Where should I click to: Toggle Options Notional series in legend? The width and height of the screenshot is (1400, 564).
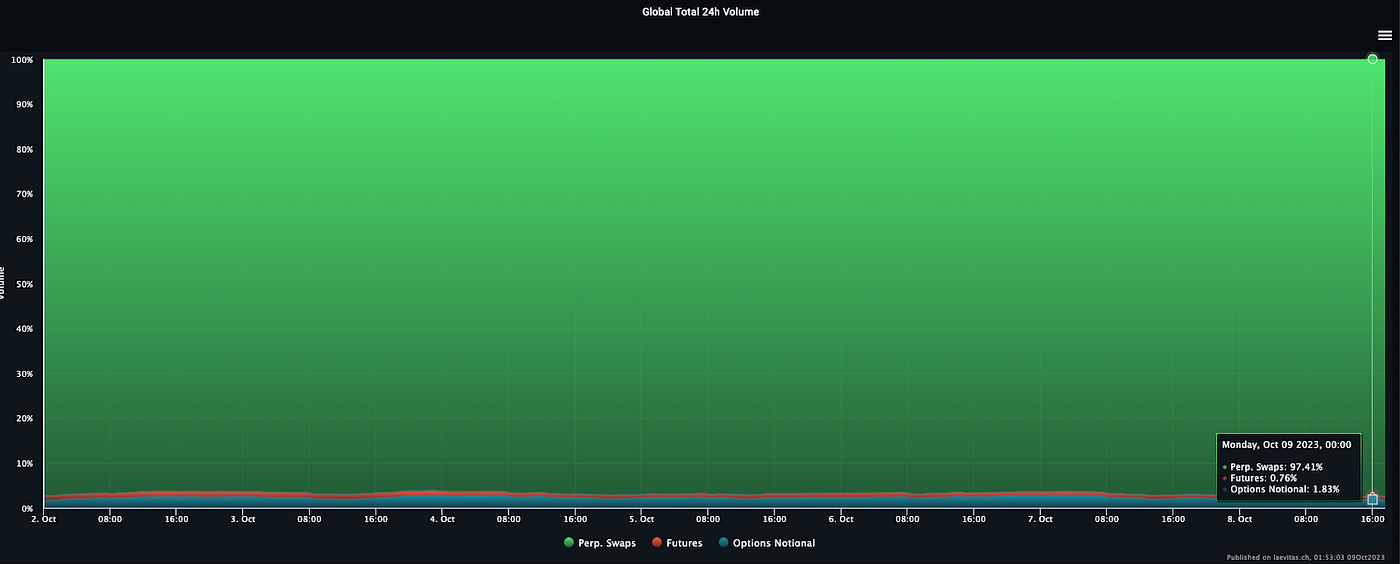(773, 543)
